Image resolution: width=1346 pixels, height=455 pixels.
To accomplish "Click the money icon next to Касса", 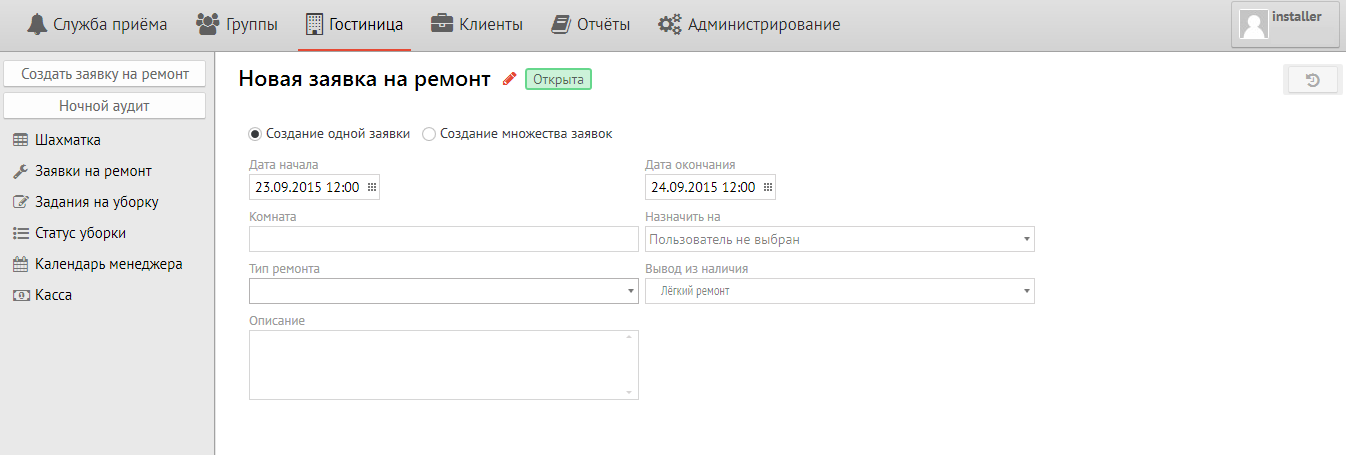I will pyautogui.click(x=20, y=296).
